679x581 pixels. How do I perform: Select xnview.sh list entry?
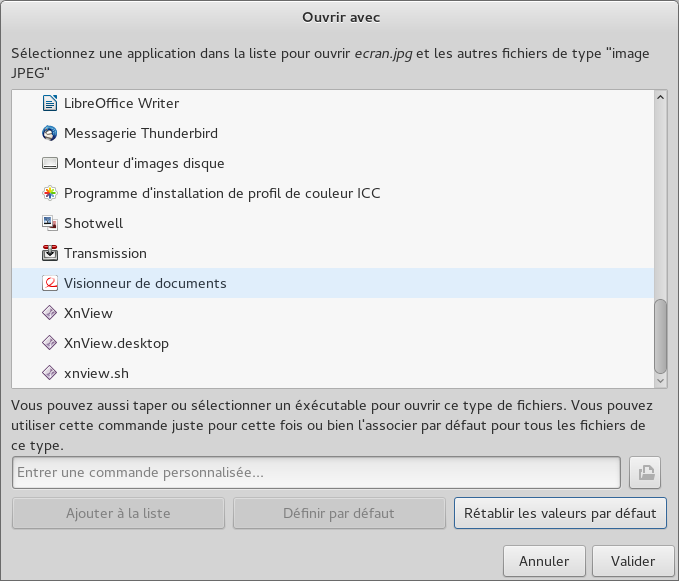click(x=96, y=373)
